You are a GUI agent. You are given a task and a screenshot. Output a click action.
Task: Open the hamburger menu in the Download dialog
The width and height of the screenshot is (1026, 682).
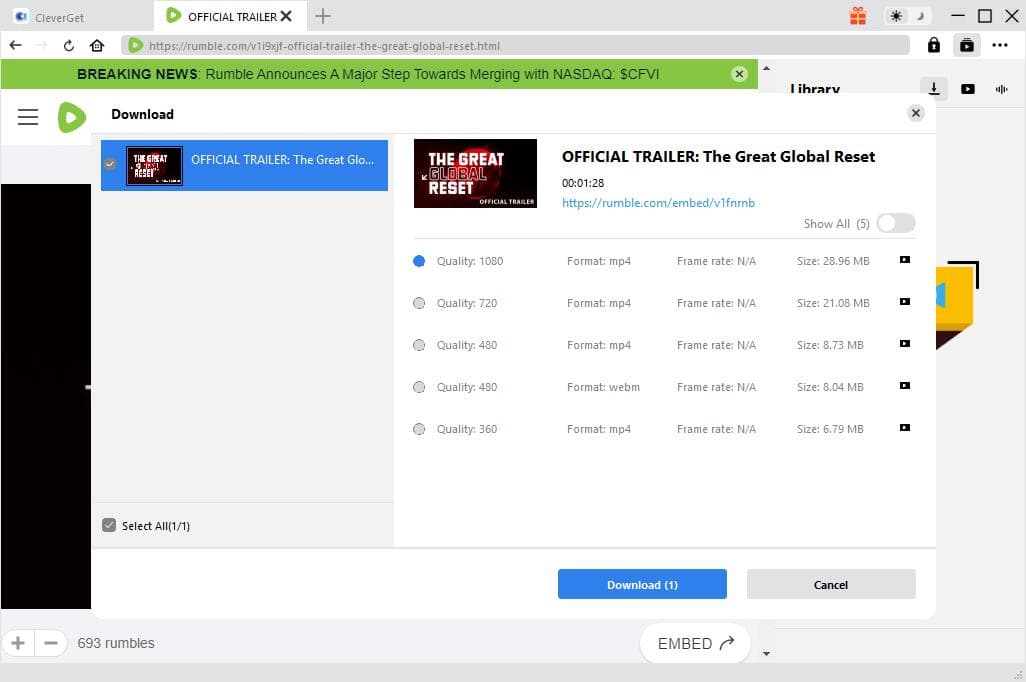tap(27, 117)
